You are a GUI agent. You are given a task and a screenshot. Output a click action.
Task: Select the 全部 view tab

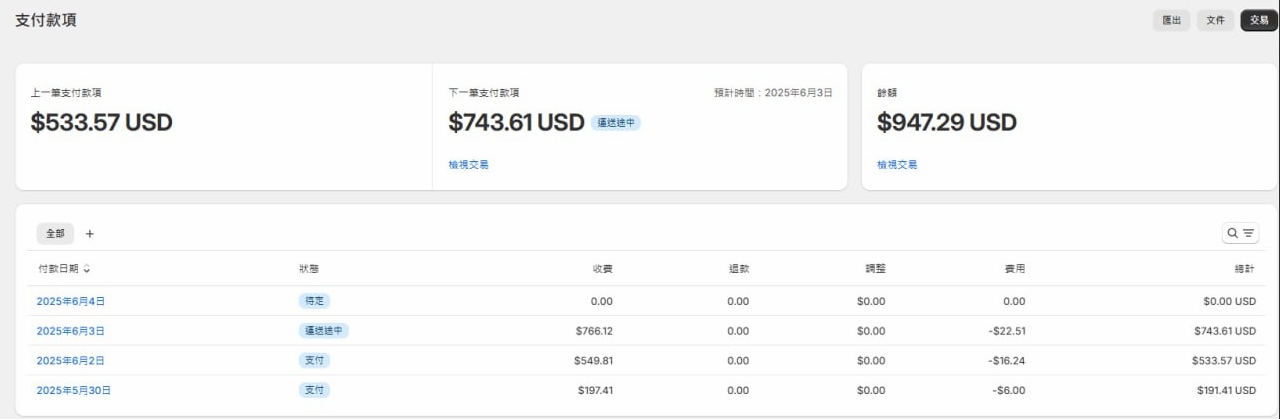(x=55, y=233)
